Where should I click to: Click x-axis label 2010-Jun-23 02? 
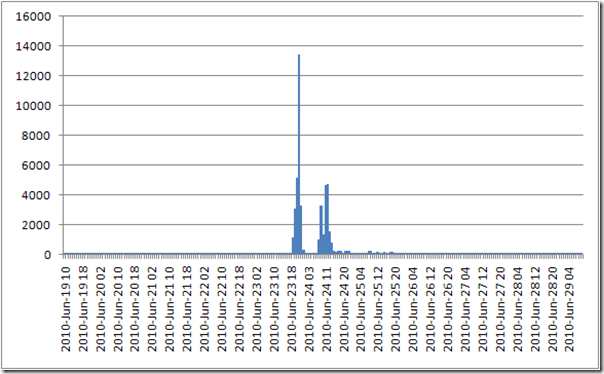click(x=257, y=309)
